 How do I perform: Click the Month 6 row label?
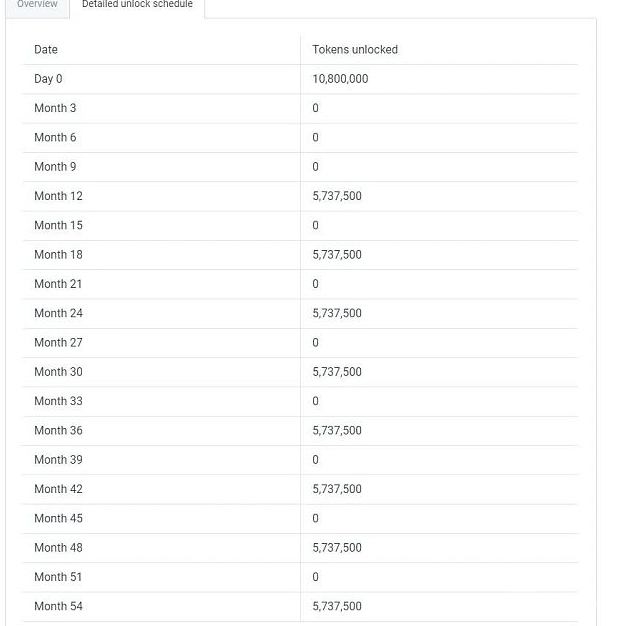tap(55, 137)
